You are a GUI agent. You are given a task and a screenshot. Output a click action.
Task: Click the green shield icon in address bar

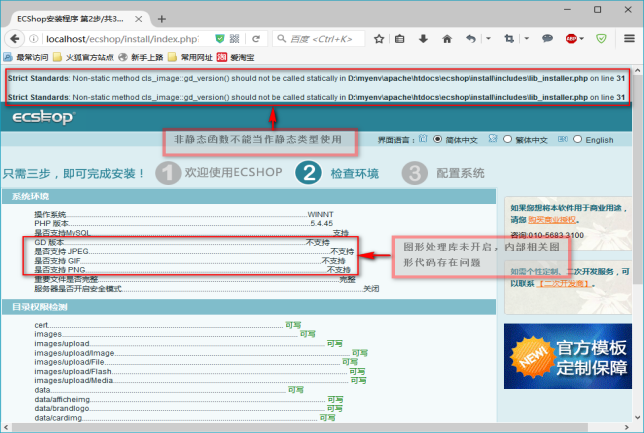pyautogui.click(x=220, y=39)
